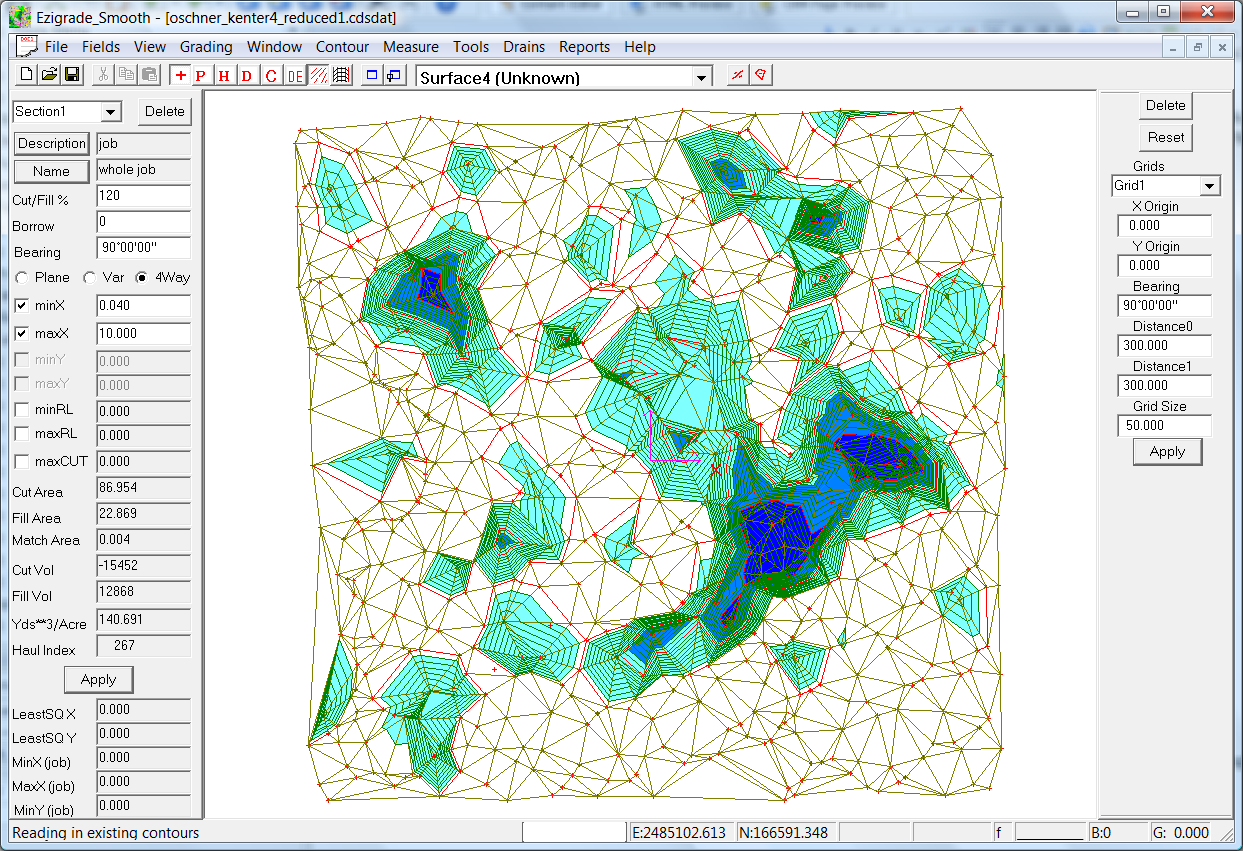Click the red H toolbar icon
The height and width of the screenshot is (851, 1243).
224,75
